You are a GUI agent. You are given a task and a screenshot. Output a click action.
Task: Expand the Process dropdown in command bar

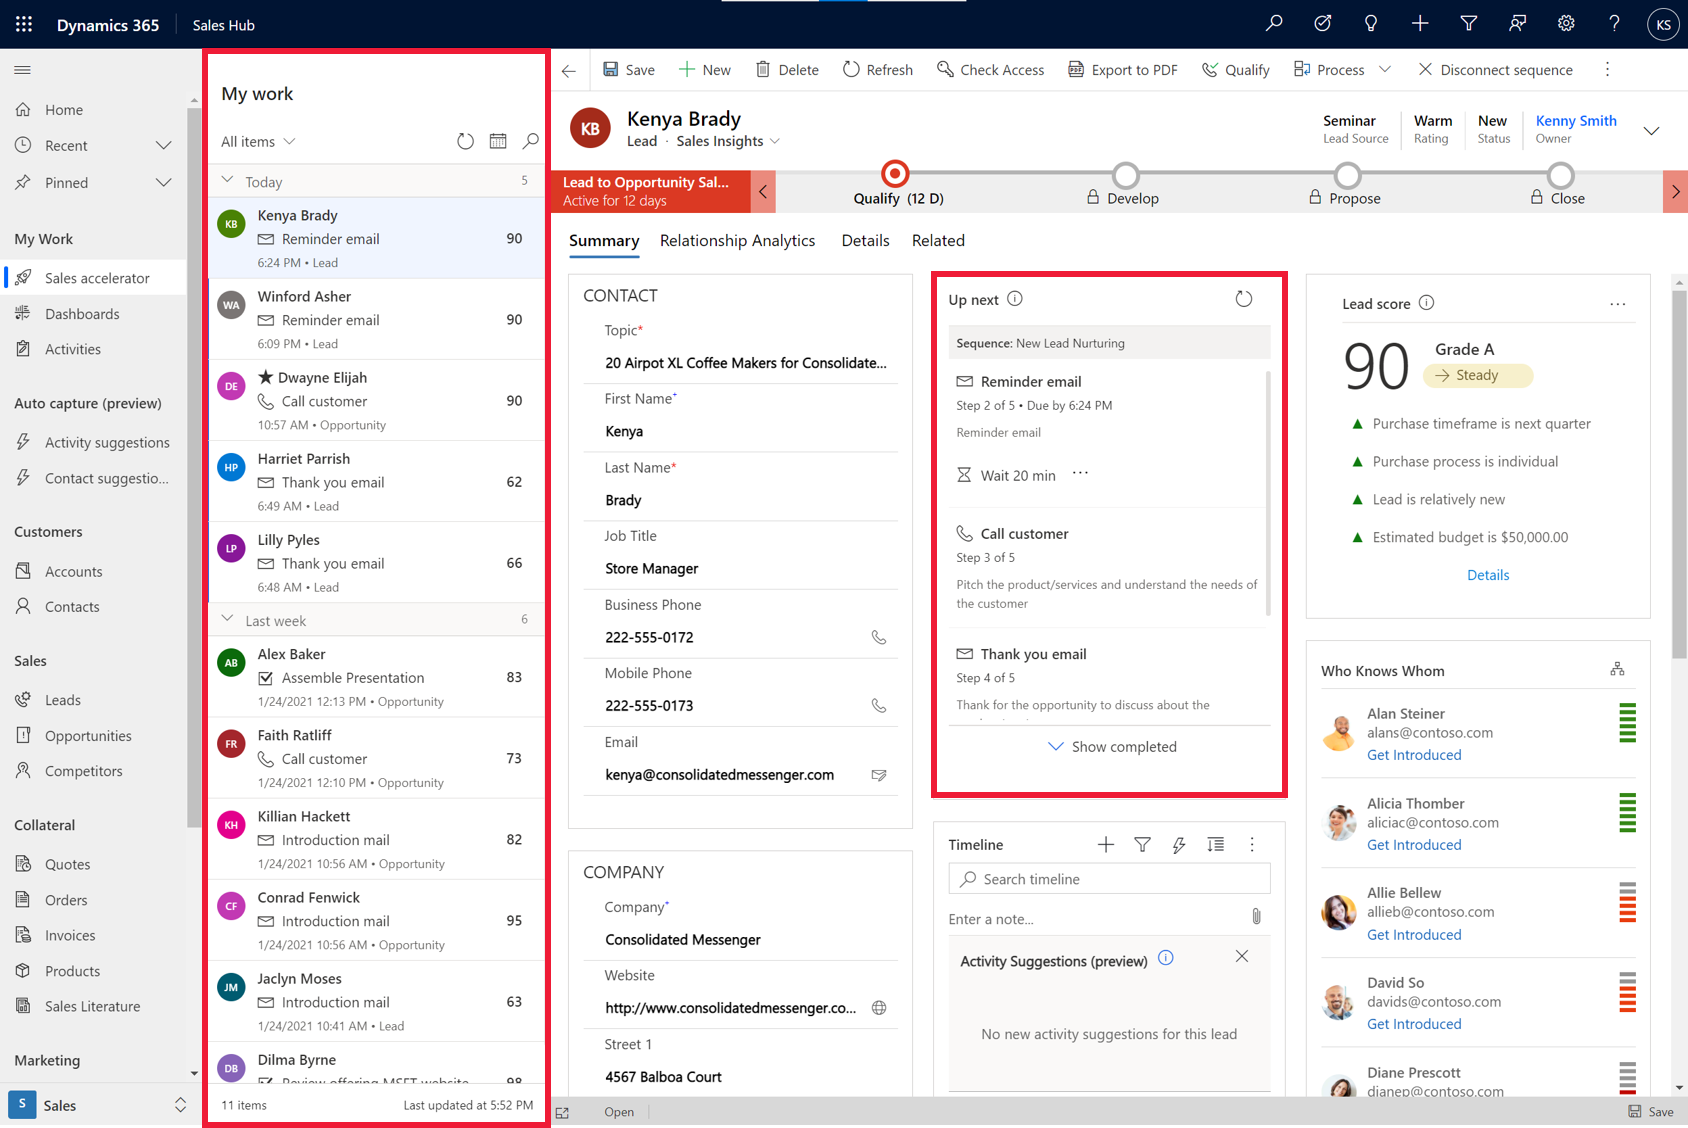pos(1386,69)
